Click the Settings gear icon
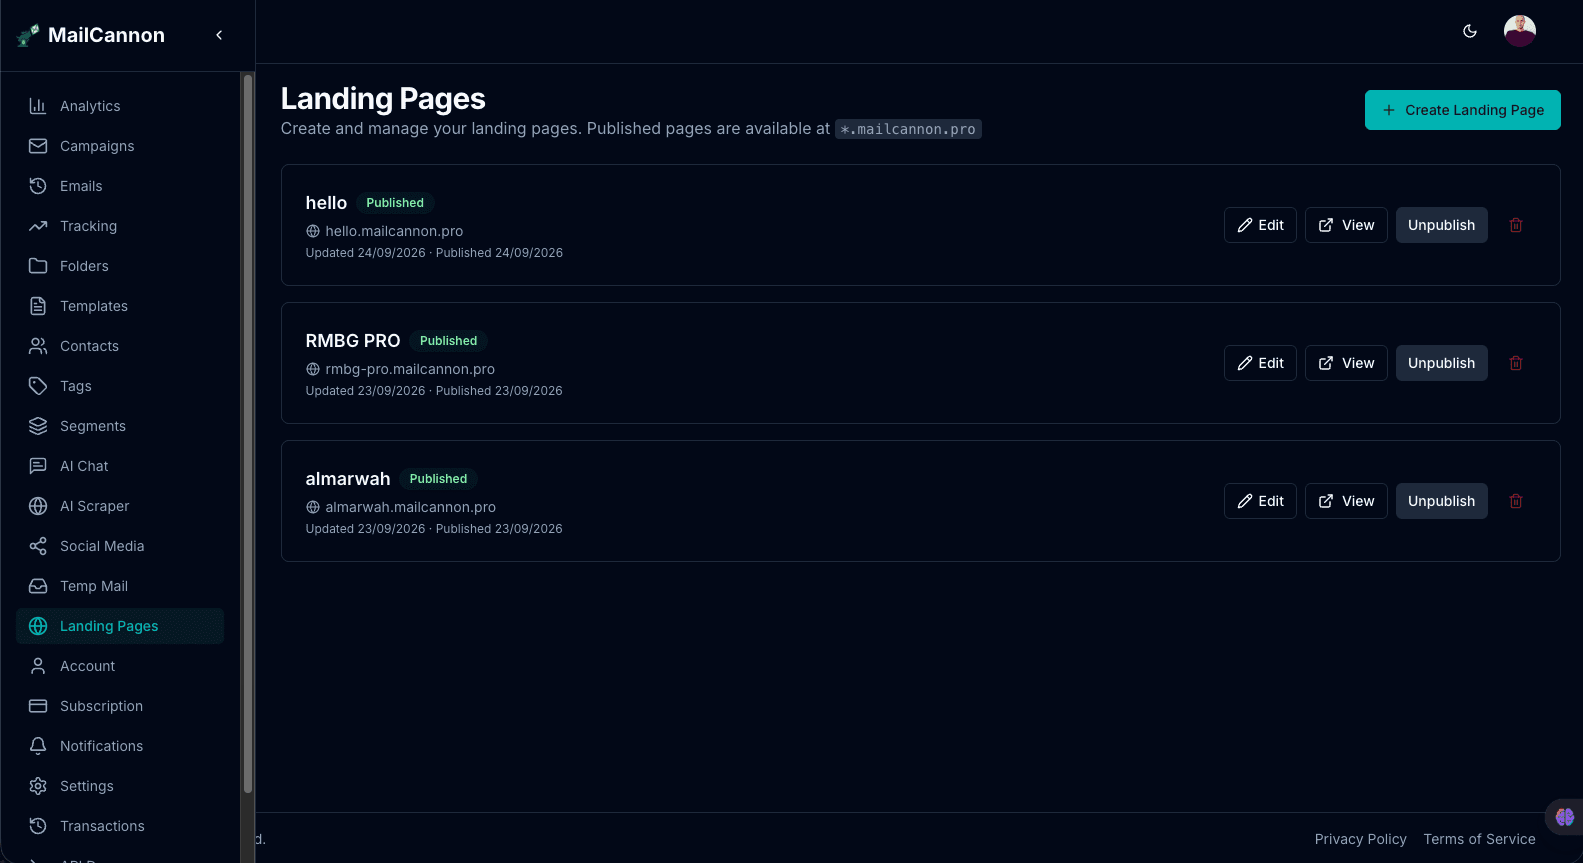The width and height of the screenshot is (1583, 863). coord(38,786)
